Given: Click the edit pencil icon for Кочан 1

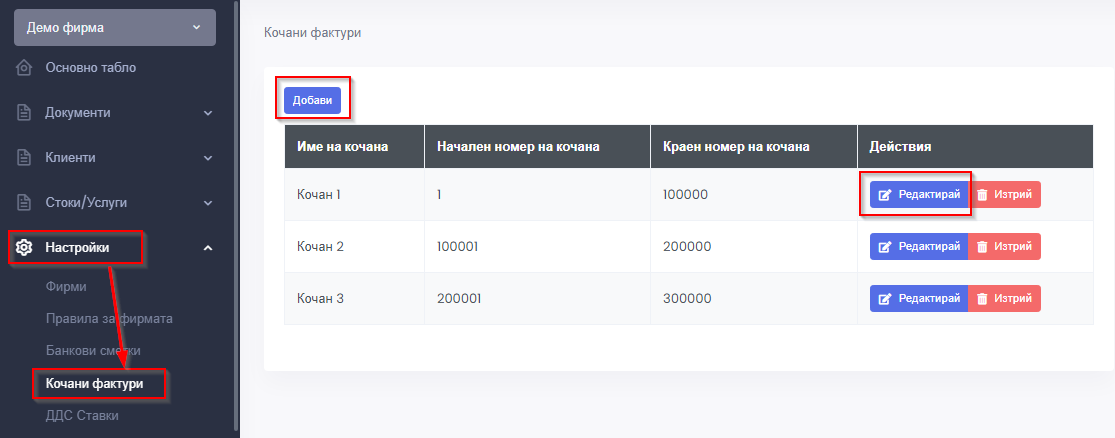Looking at the screenshot, I should pyautogui.click(x=884, y=195).
